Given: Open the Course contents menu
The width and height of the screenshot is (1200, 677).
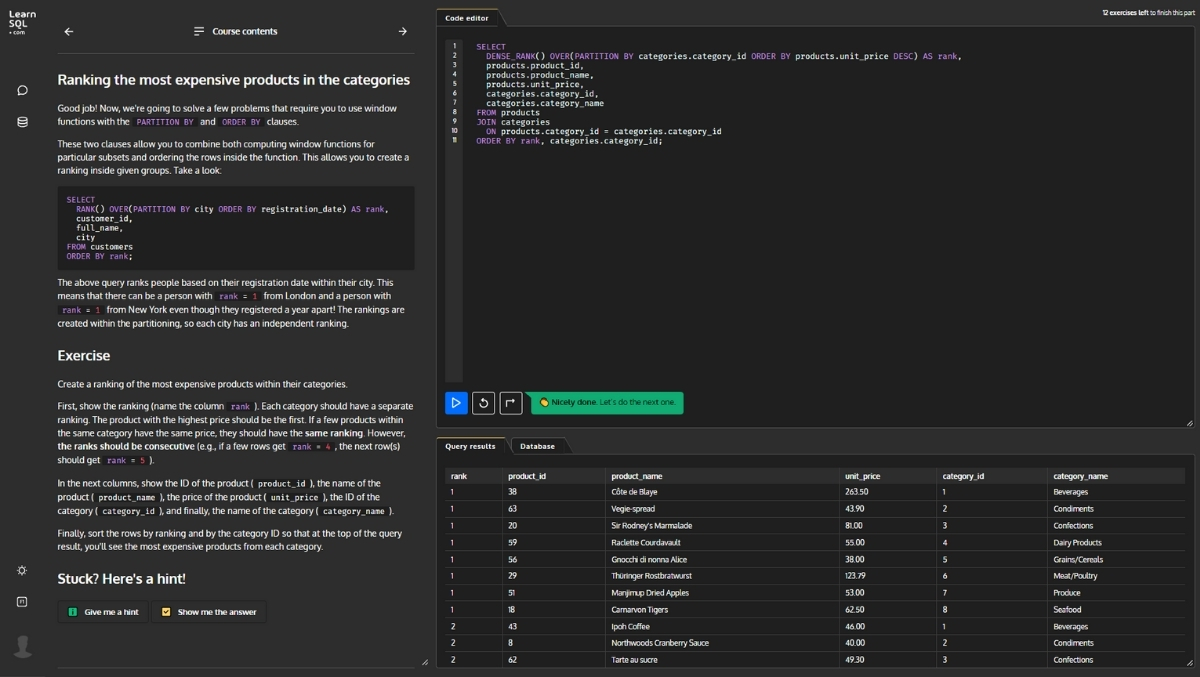Looking at the screenshot, I should coord(236,31).
